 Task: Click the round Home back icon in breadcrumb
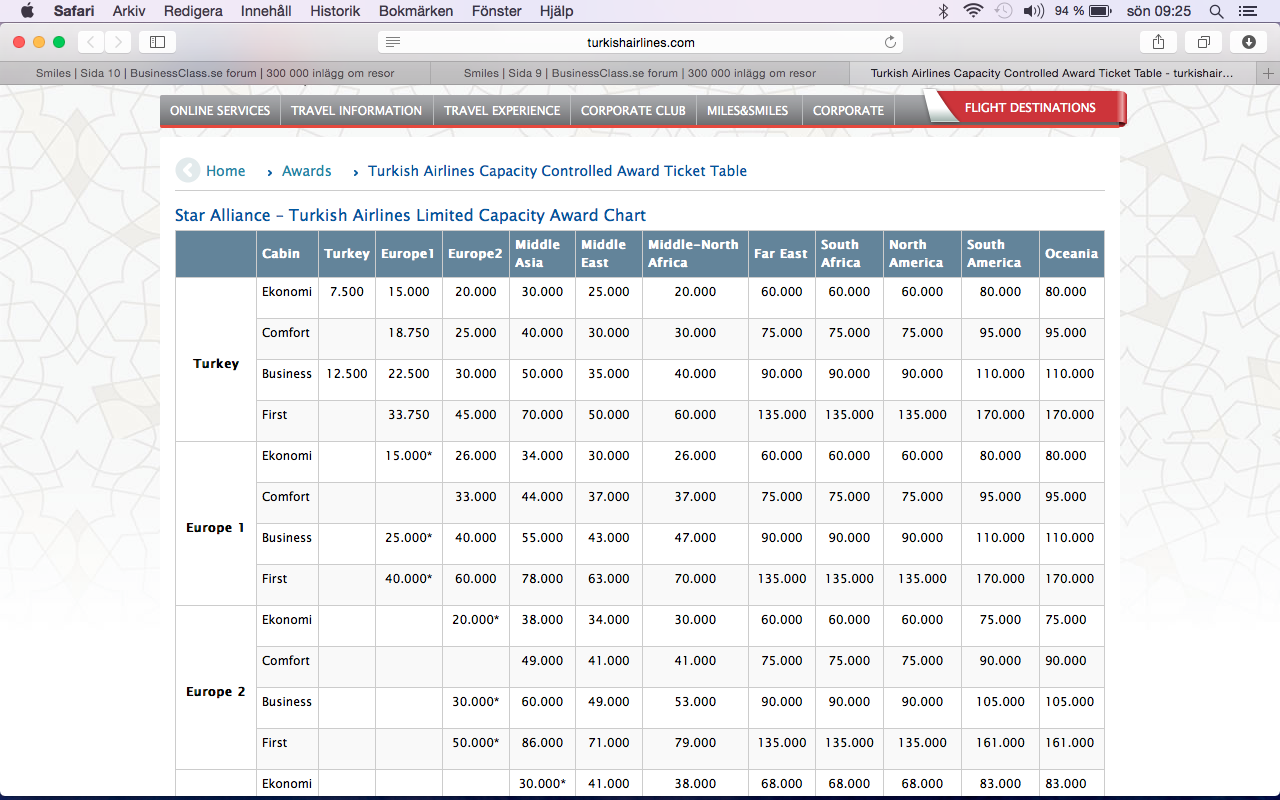pos(187,171)
